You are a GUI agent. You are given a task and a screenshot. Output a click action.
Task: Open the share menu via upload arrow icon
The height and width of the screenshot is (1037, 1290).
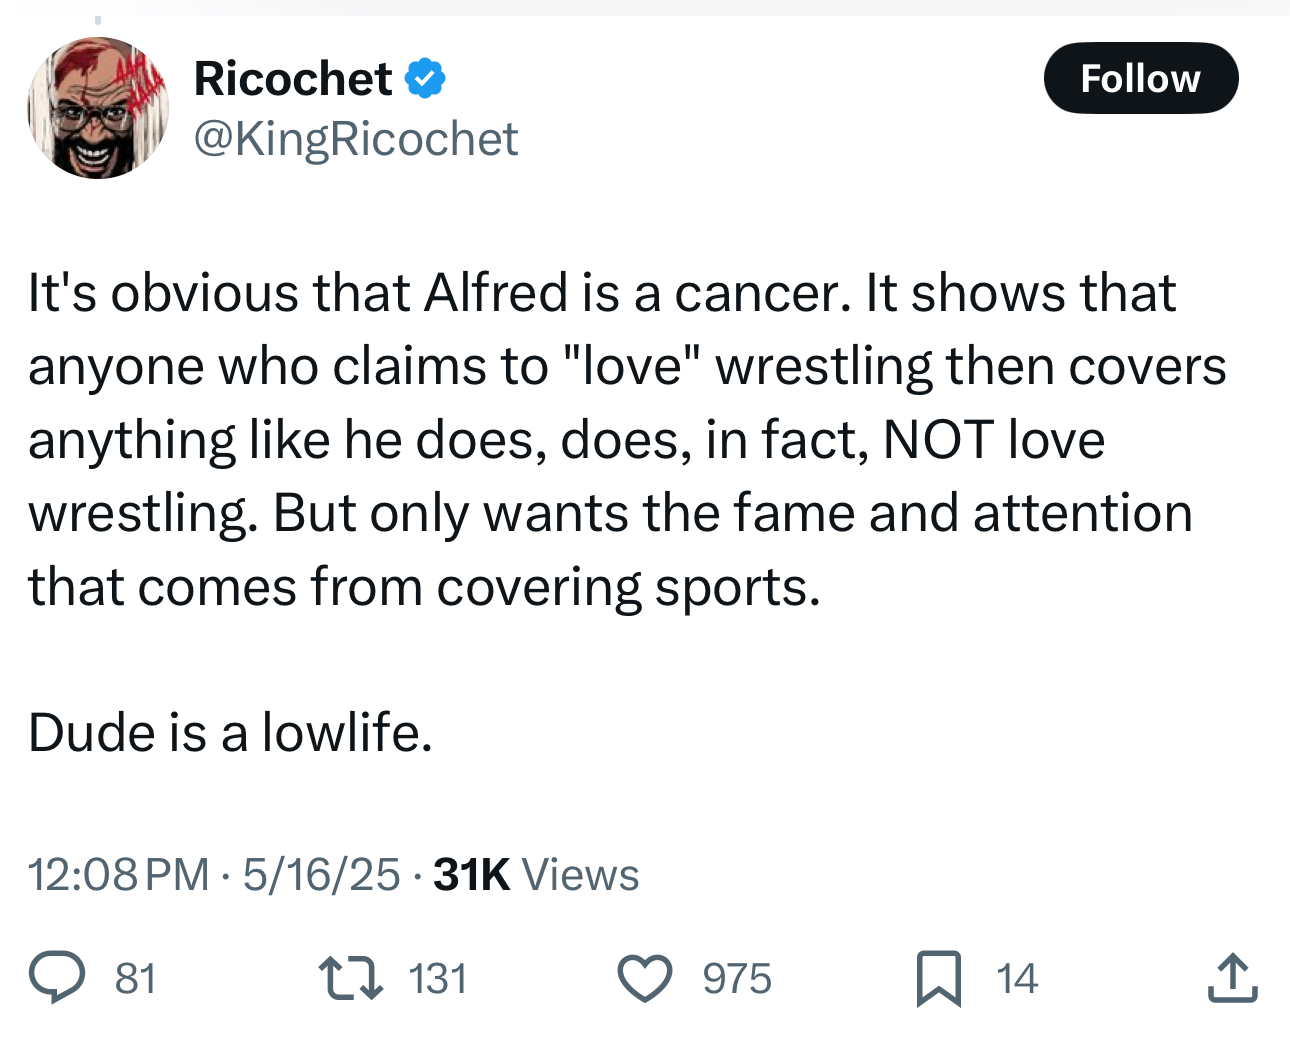1231,978
